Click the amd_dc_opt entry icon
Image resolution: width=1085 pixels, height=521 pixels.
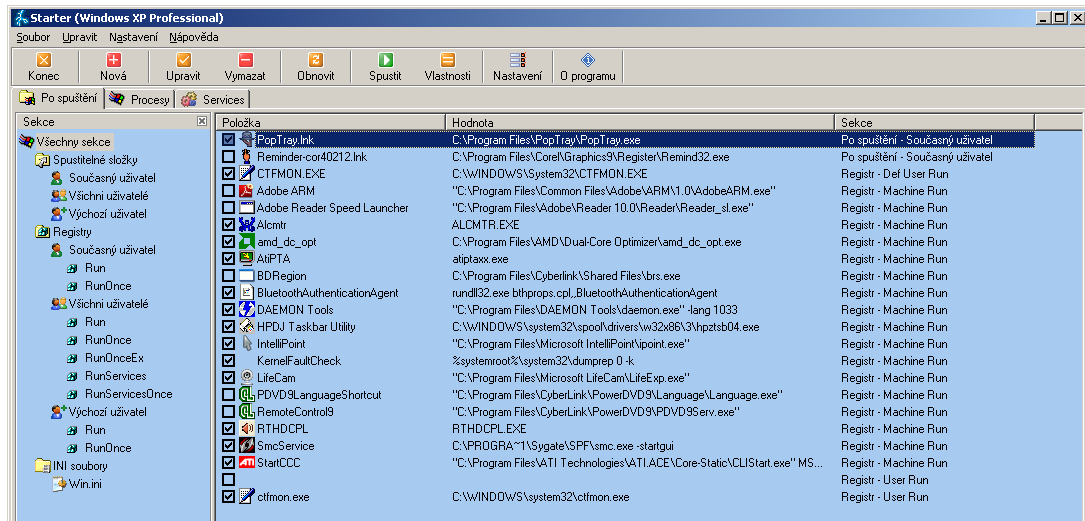[246, 241]
